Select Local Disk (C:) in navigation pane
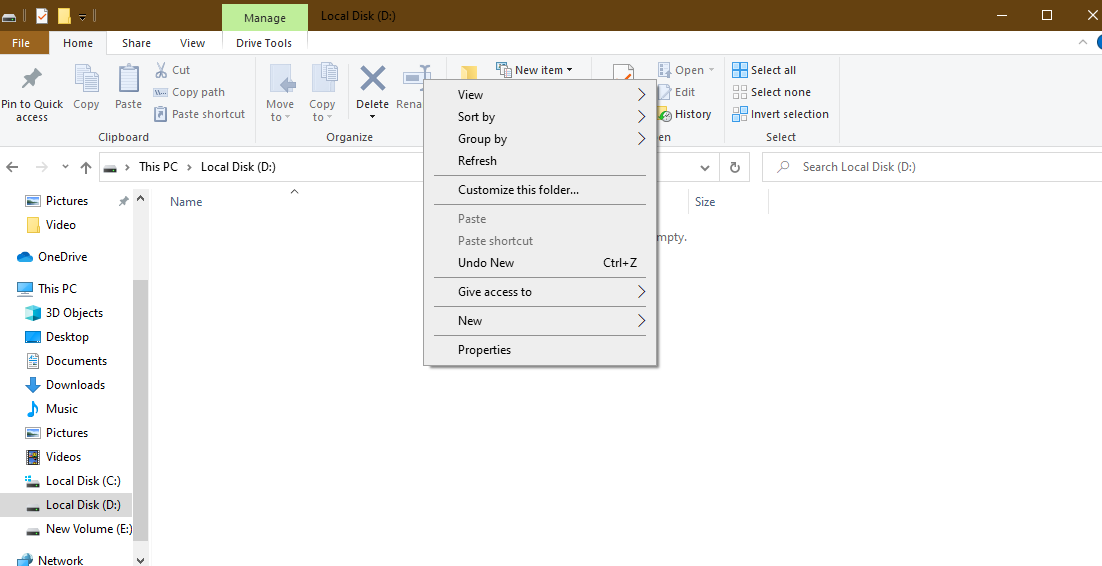 (82, 481)
